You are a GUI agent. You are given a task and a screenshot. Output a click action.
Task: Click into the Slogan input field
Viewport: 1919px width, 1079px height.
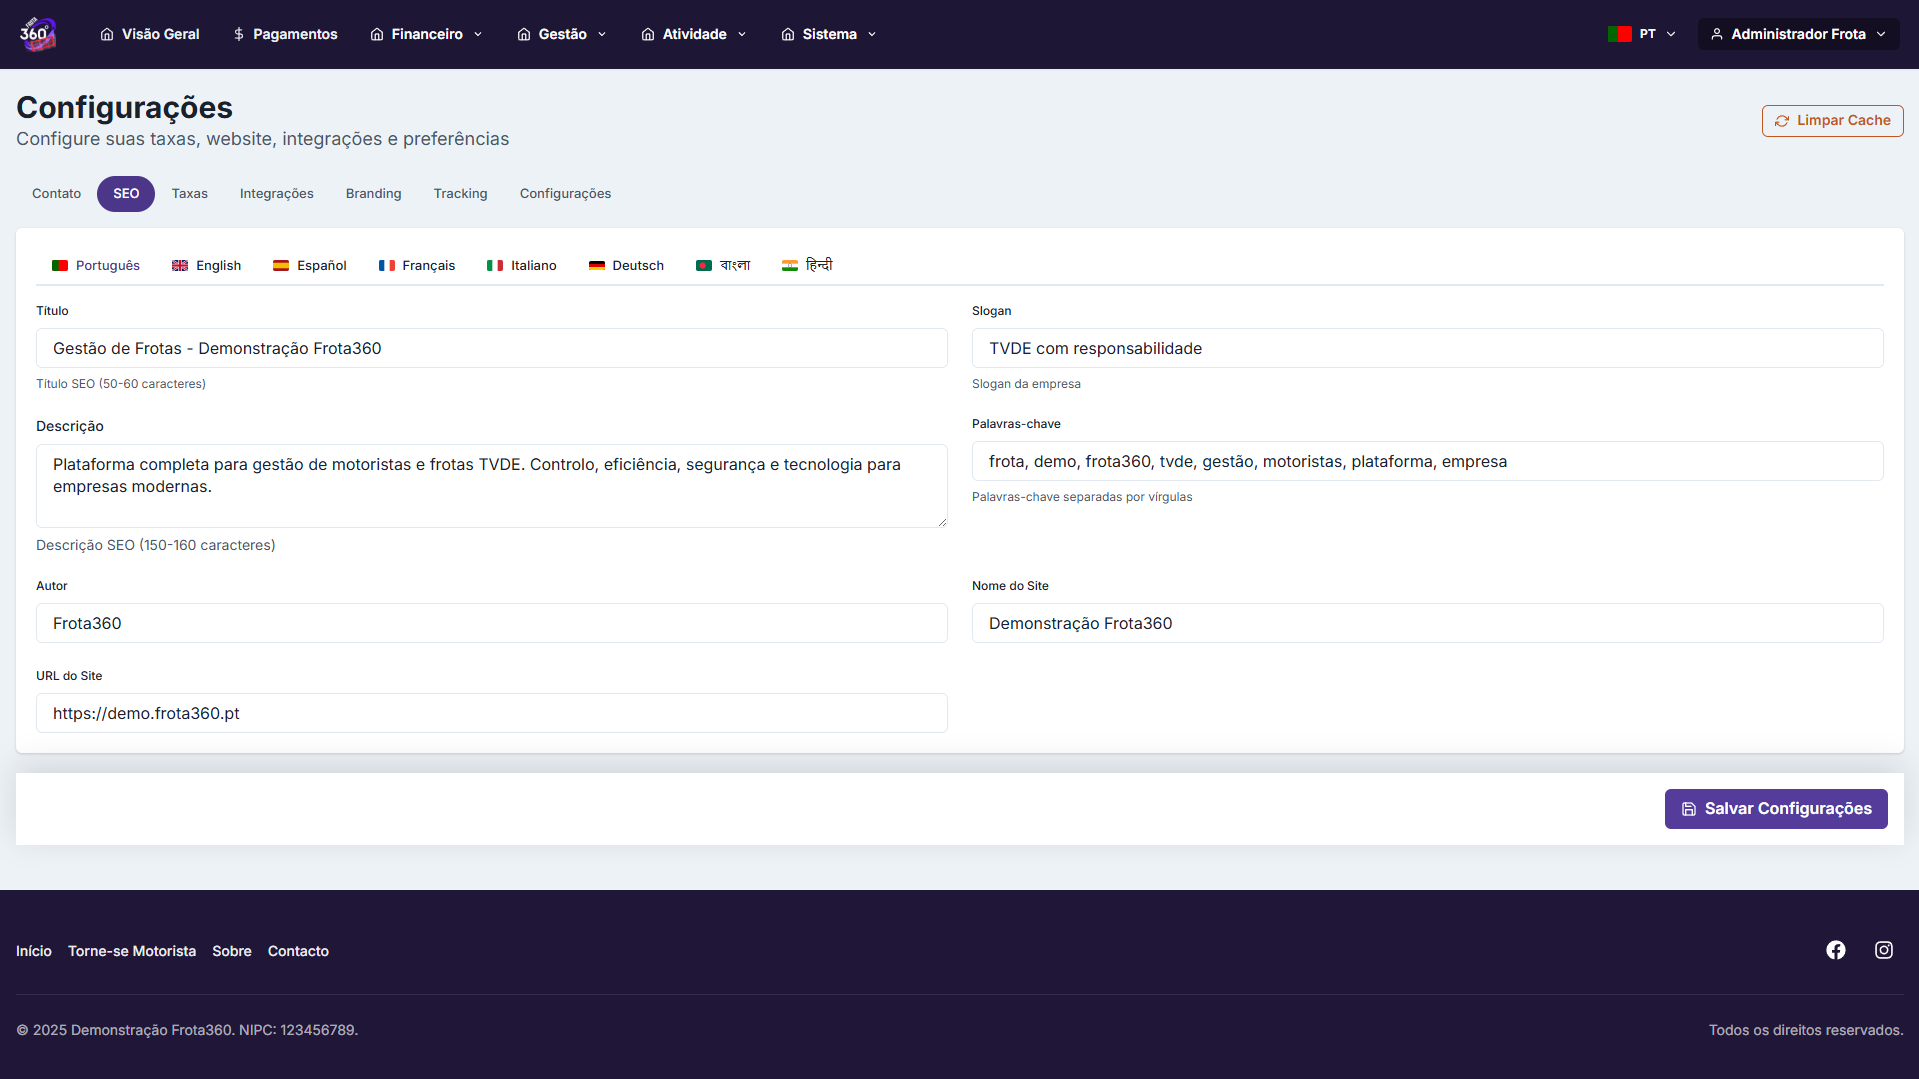tap(1427, 348)
